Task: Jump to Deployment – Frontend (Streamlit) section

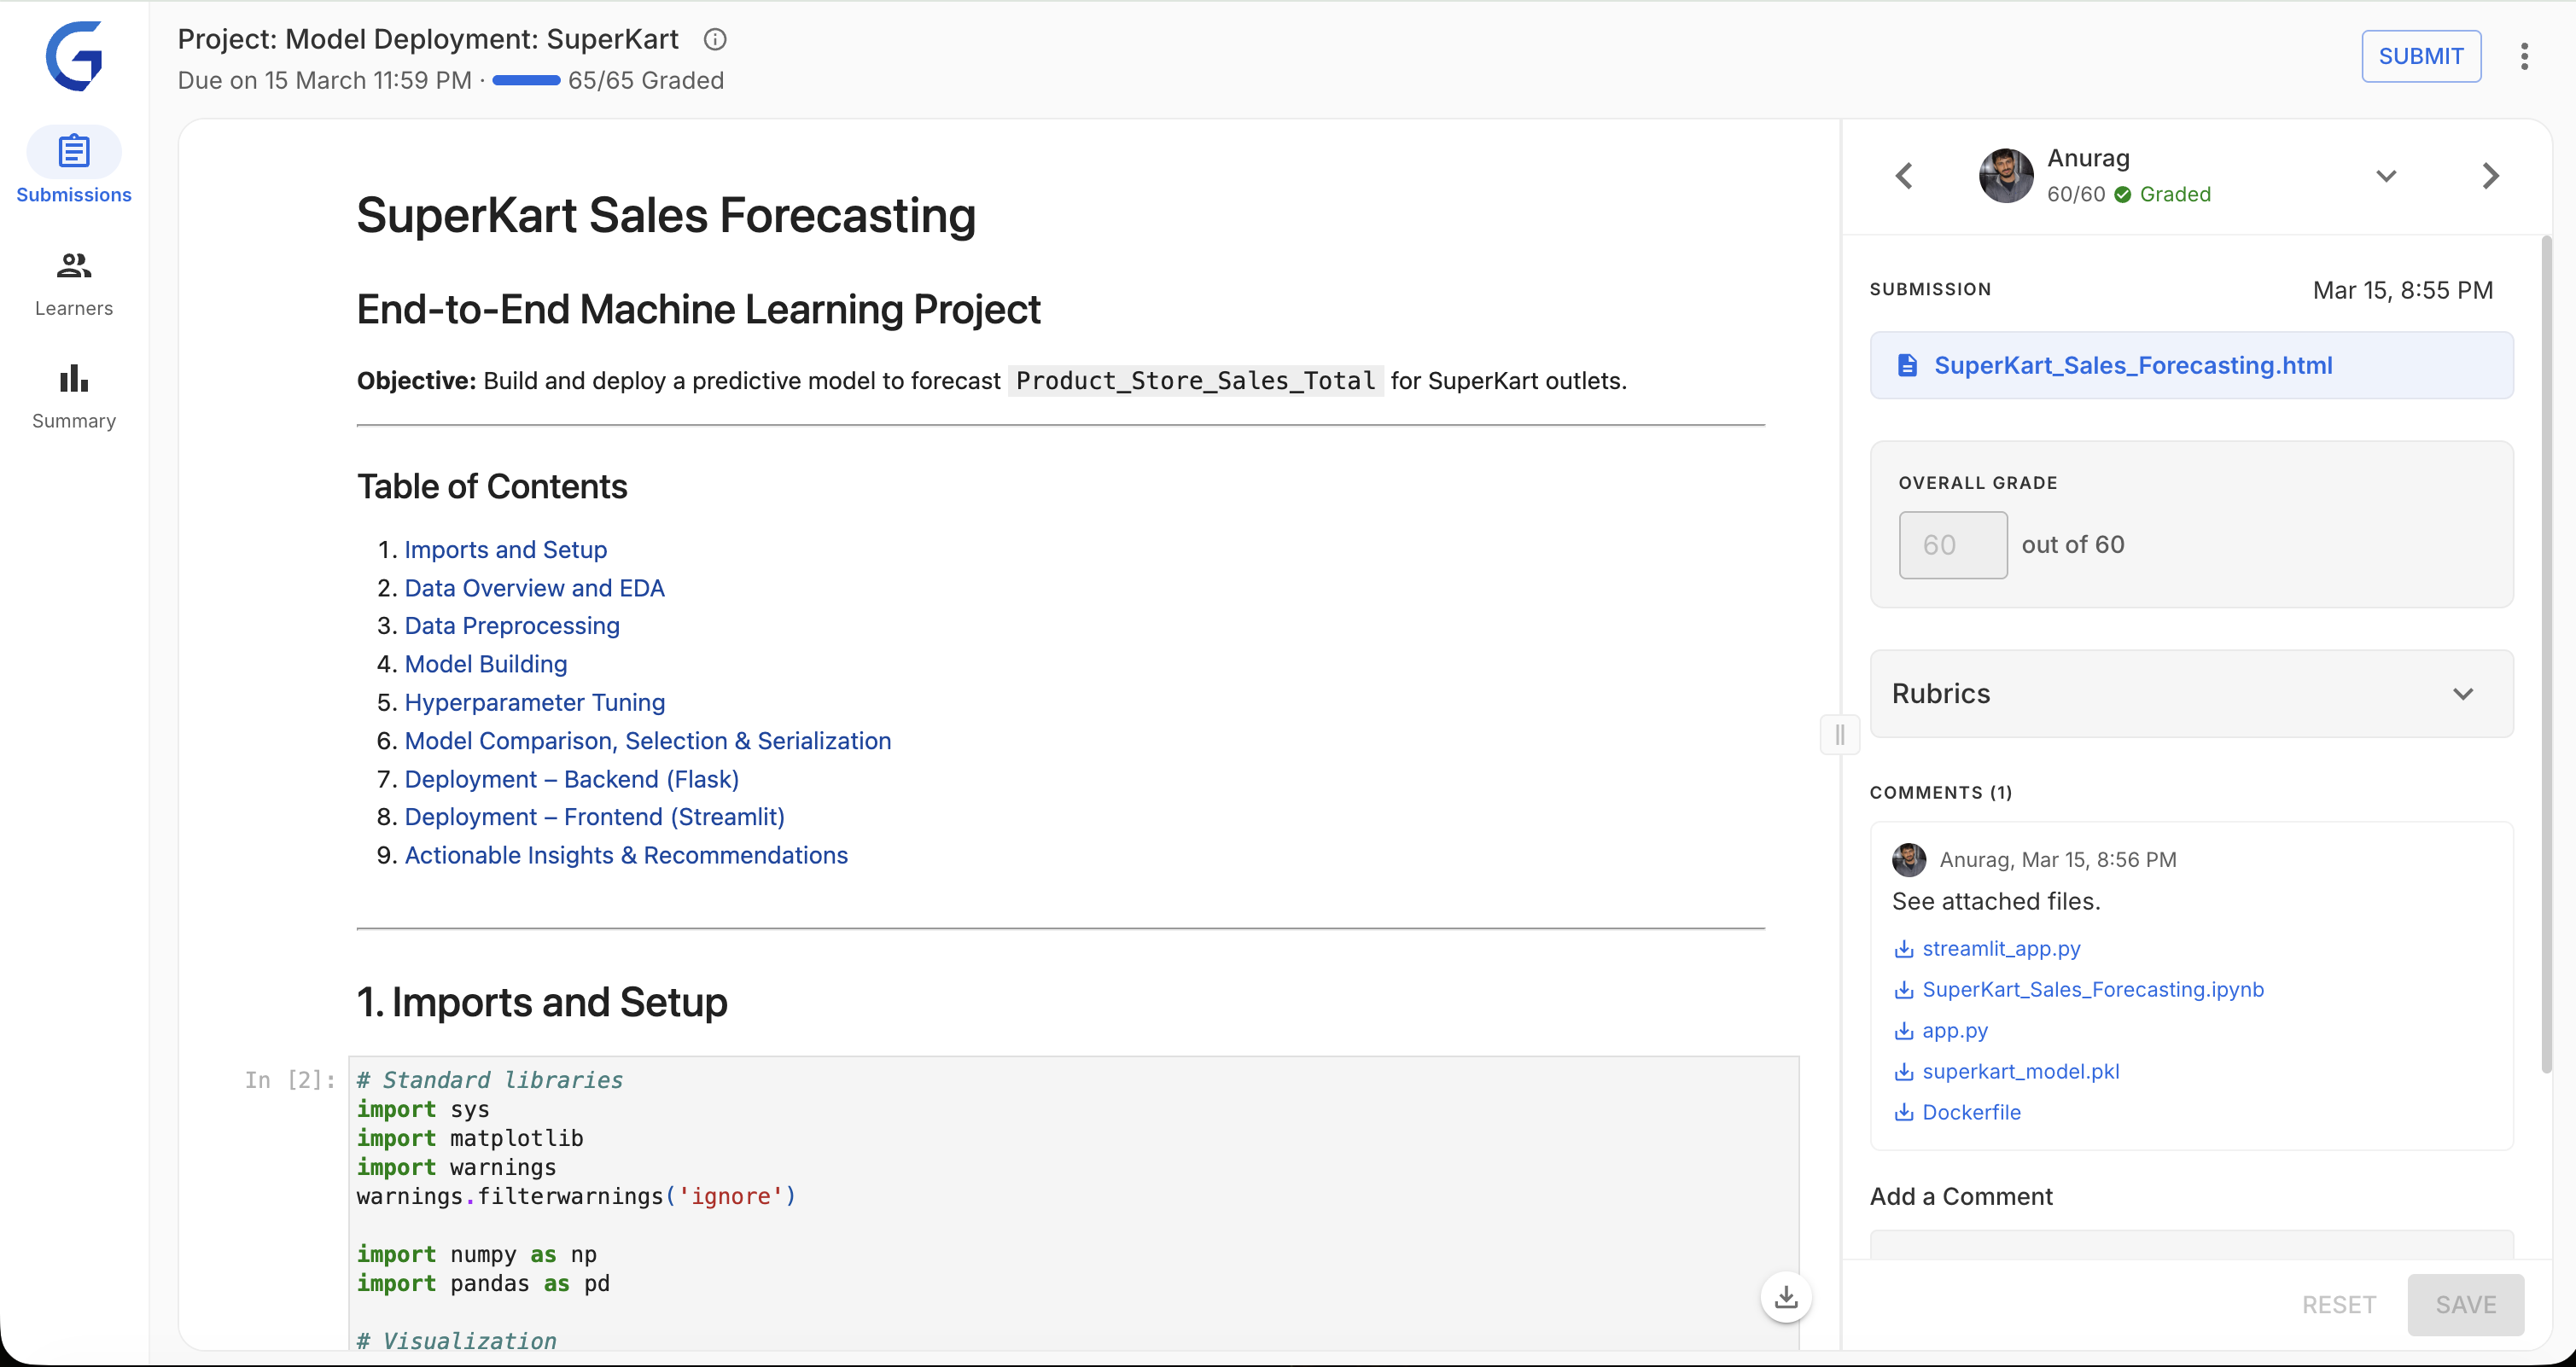Action: (594, 817)
